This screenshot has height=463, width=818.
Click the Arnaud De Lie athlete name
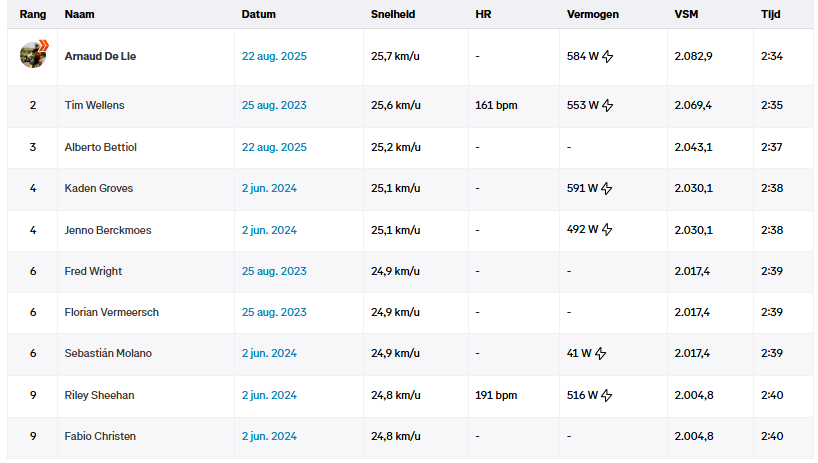point(100,56)
